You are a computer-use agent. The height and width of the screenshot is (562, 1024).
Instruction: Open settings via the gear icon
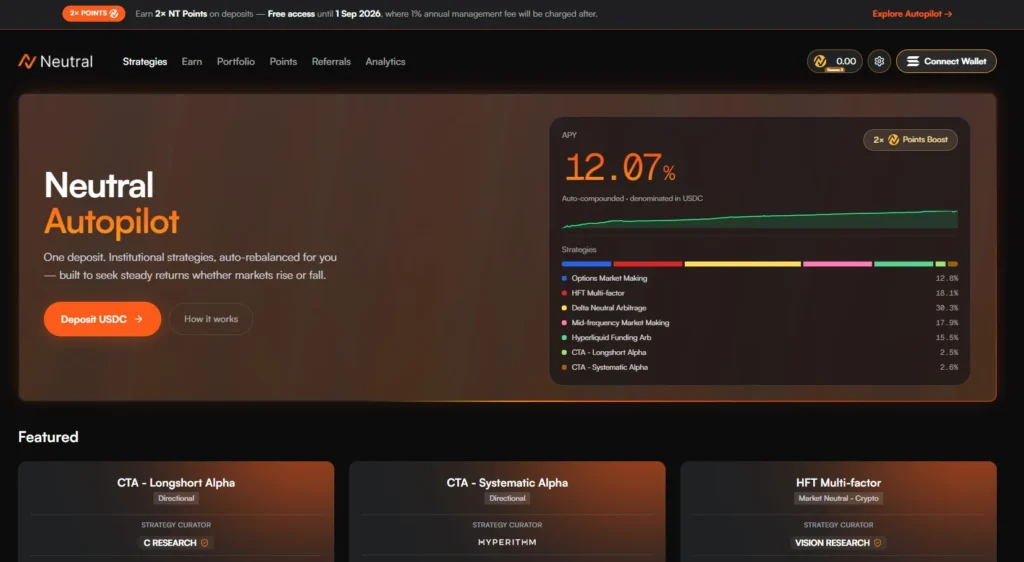879,61
